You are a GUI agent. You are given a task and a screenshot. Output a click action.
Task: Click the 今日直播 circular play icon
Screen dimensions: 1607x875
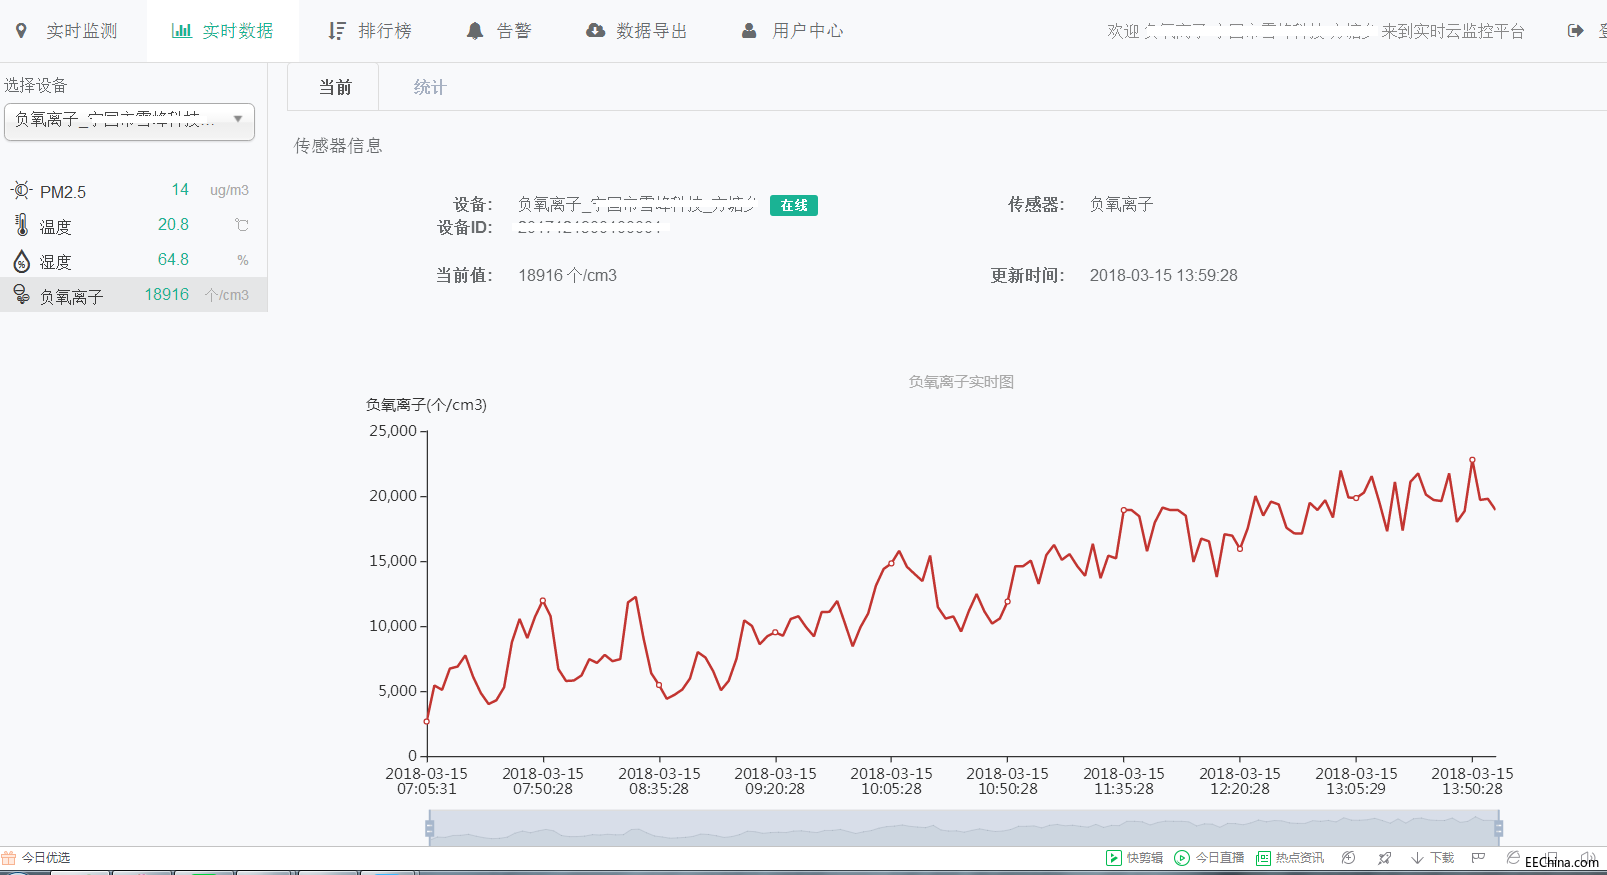[1182, 858]
